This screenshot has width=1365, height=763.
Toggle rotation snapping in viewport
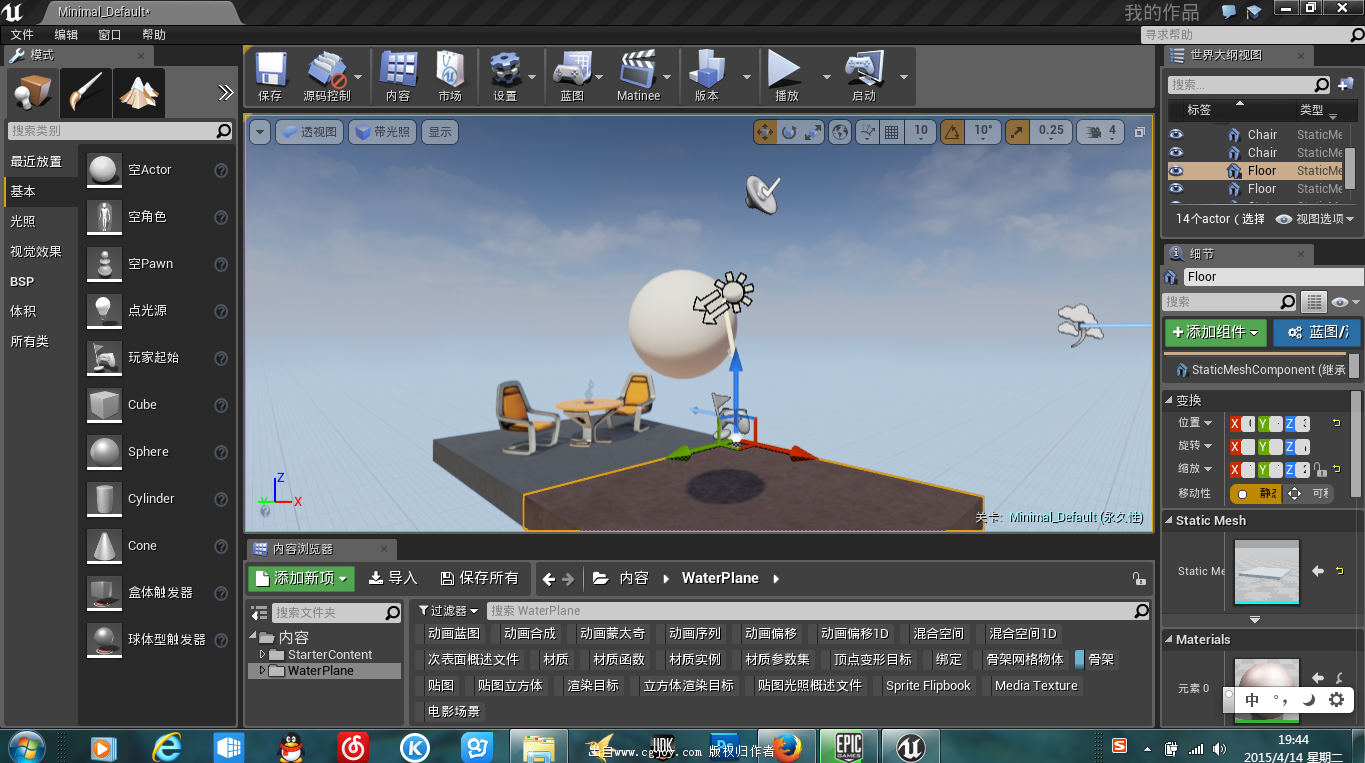coord(952,131)
